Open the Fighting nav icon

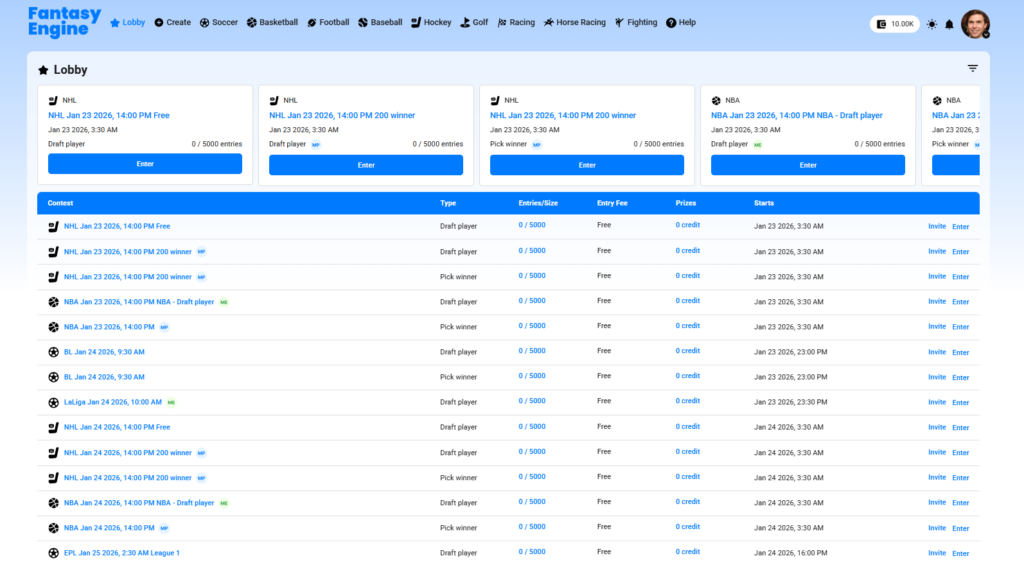[x=620, y=22]
